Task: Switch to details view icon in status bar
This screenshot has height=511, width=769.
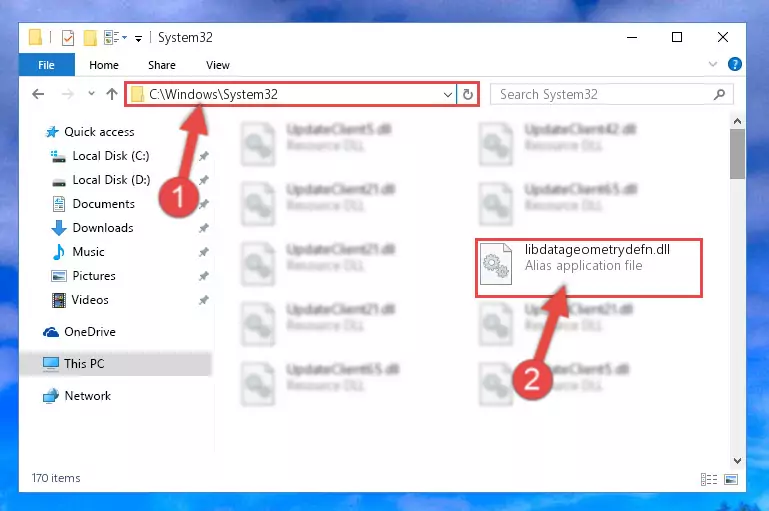Action: [709, 479]
